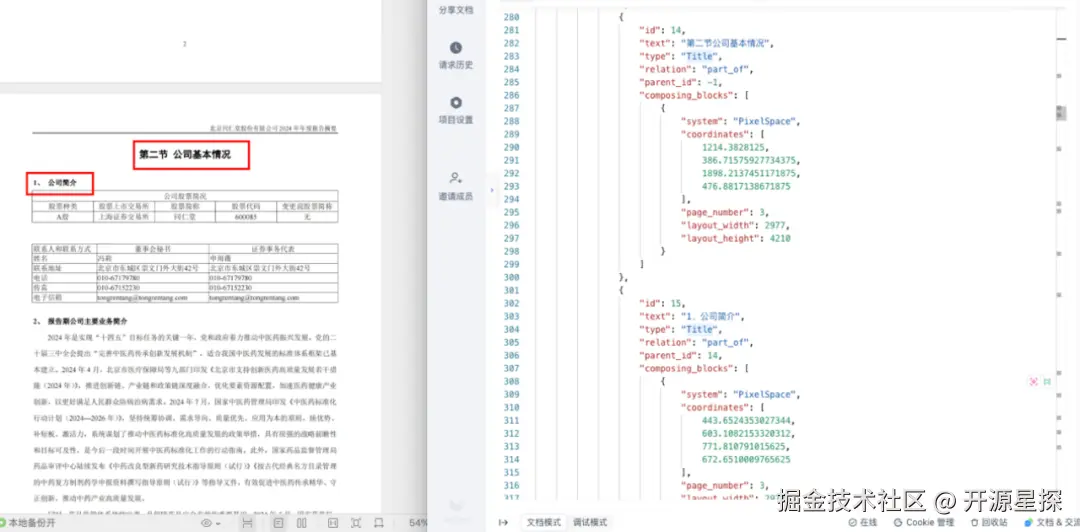
Task: Select the fit-width icon in PDF viewer bar
Action: click(247, 523)
